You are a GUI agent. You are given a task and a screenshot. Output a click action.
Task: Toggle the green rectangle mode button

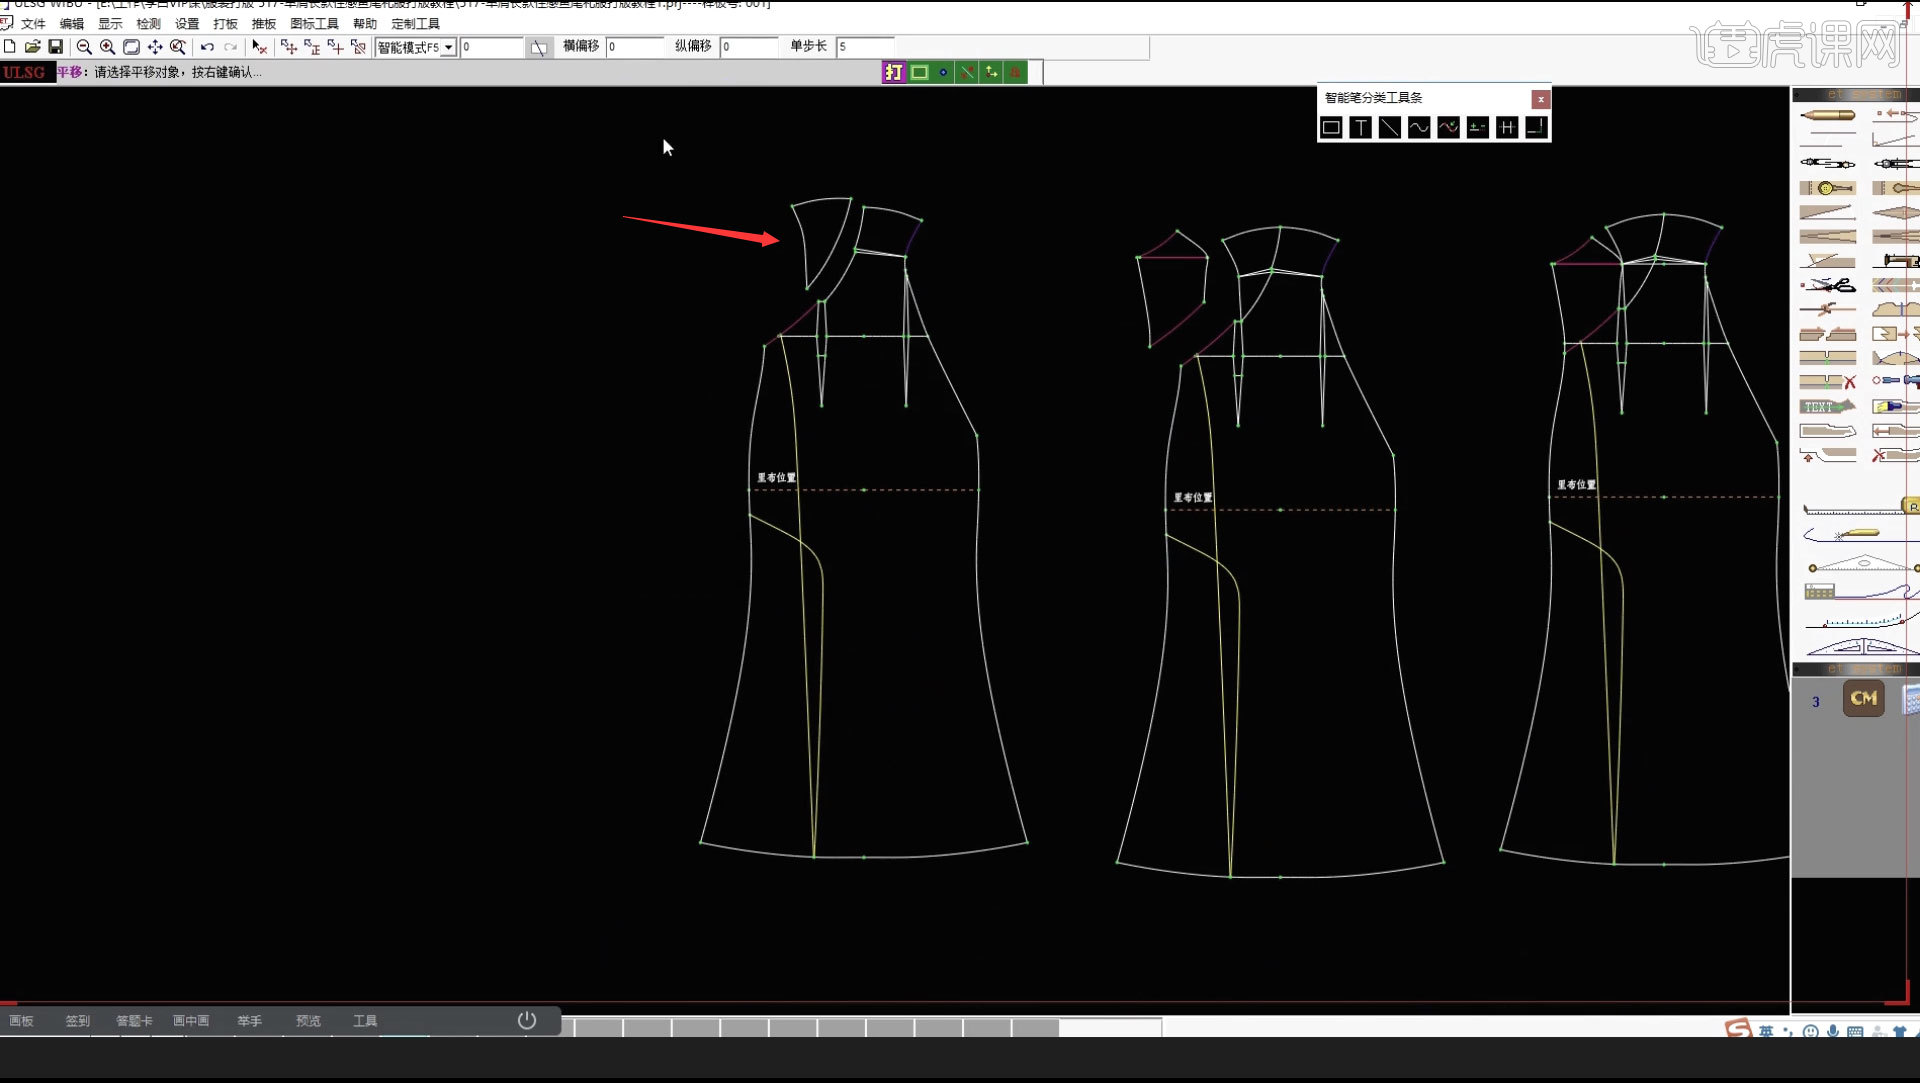click(919, 72)
